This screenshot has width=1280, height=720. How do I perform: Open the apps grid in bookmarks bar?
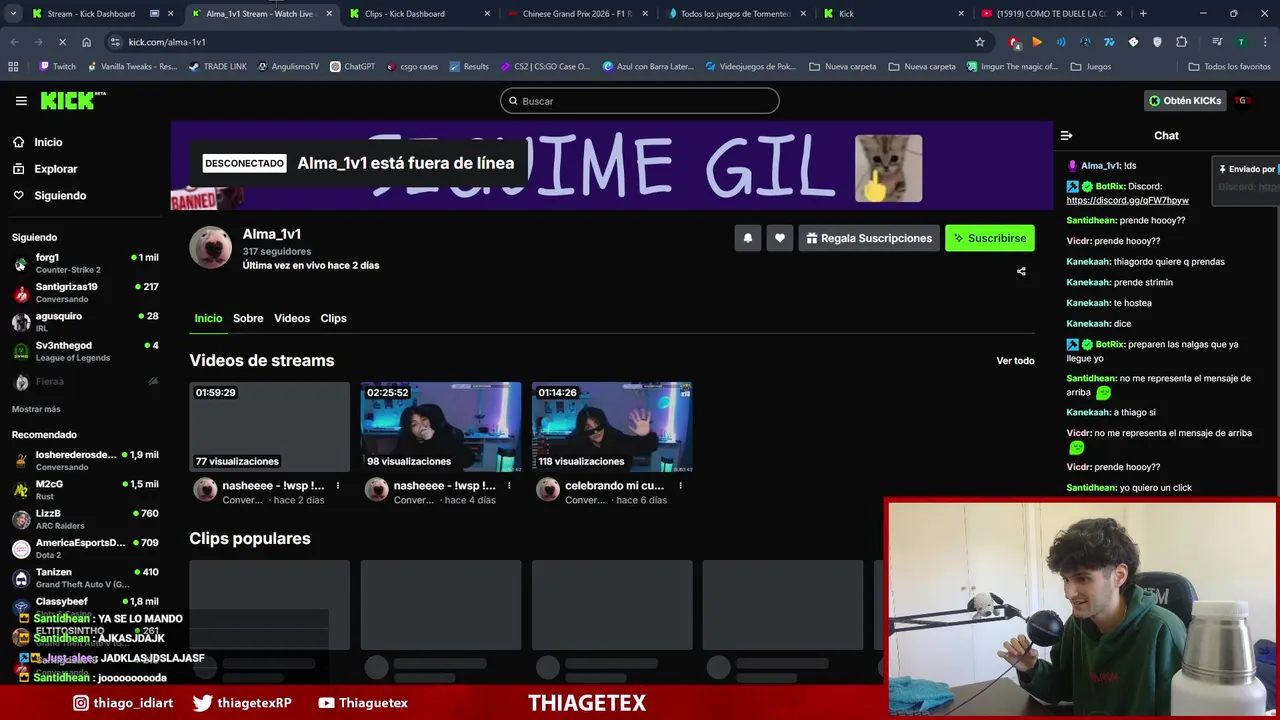point(13,67)
